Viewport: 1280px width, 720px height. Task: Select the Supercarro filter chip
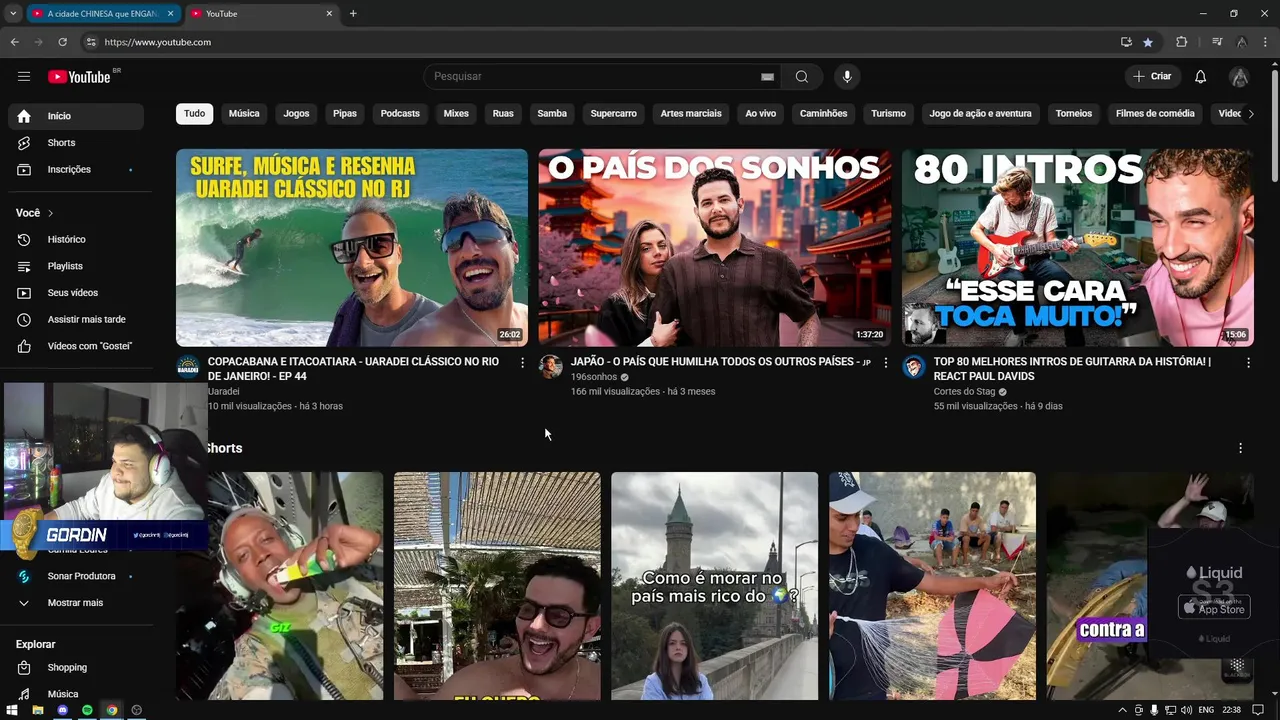pyautogui.click(x=614, y=114)
